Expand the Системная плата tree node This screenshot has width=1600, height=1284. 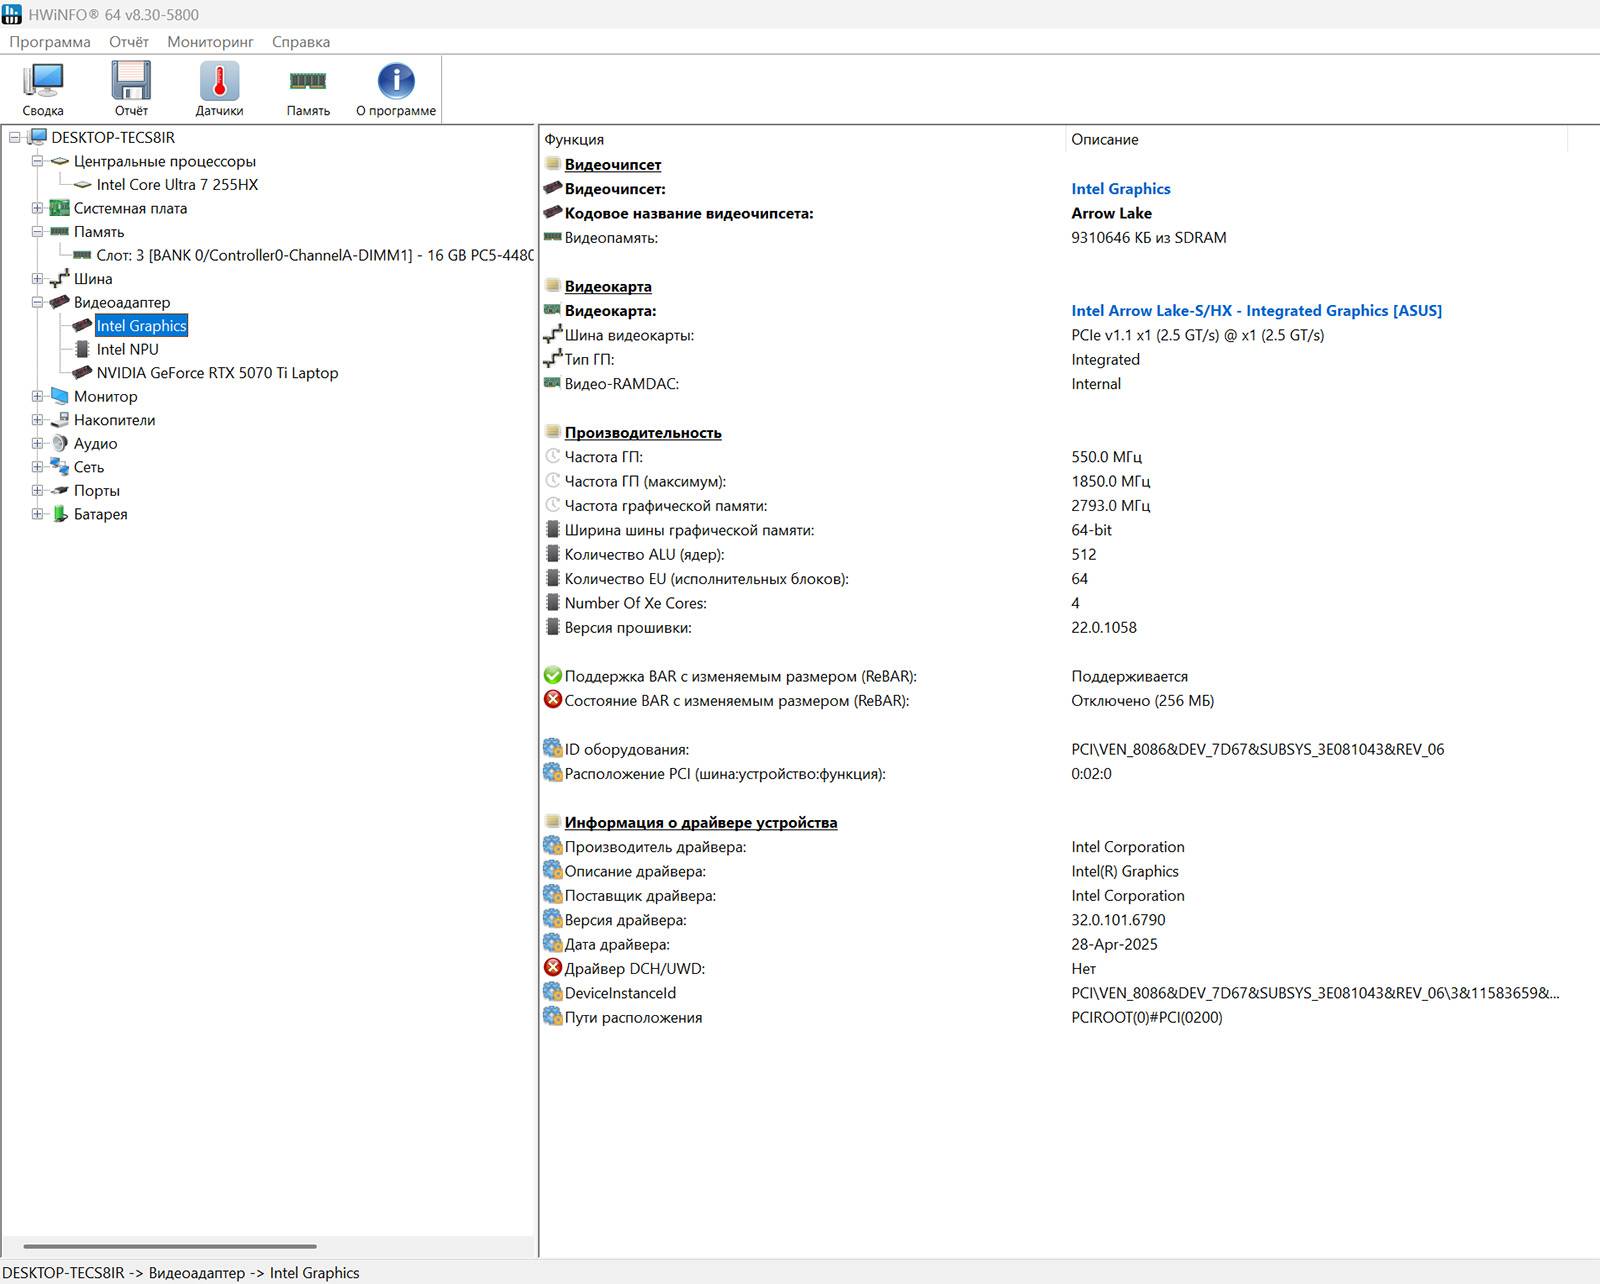pos(37,208)
